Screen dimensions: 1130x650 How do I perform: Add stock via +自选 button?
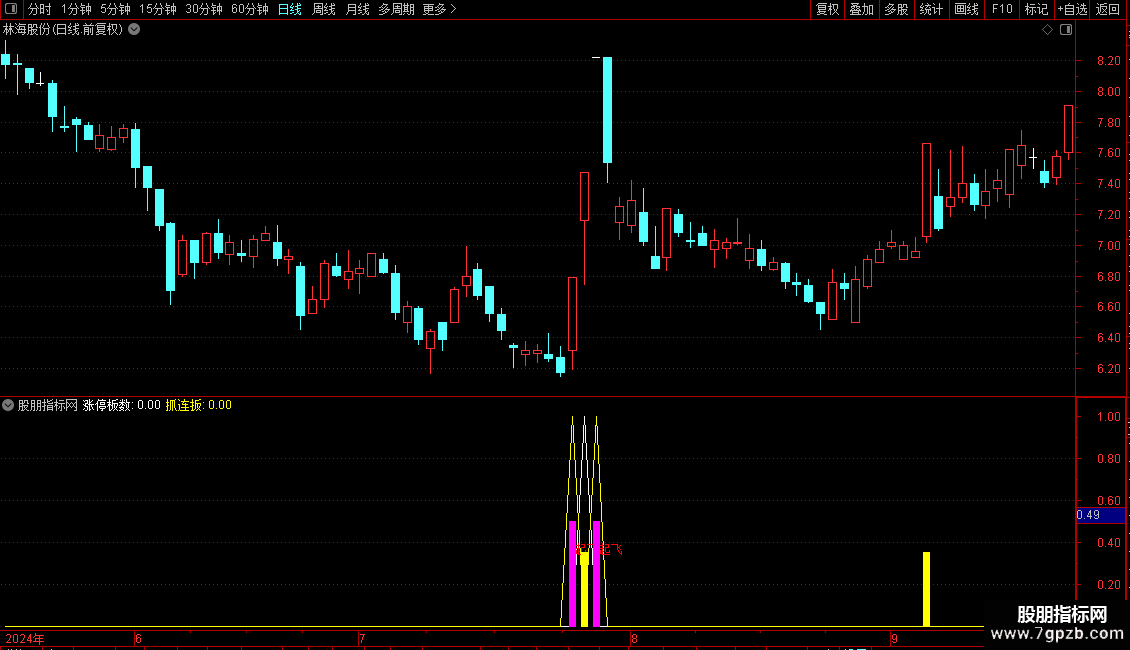point(1072,9)
